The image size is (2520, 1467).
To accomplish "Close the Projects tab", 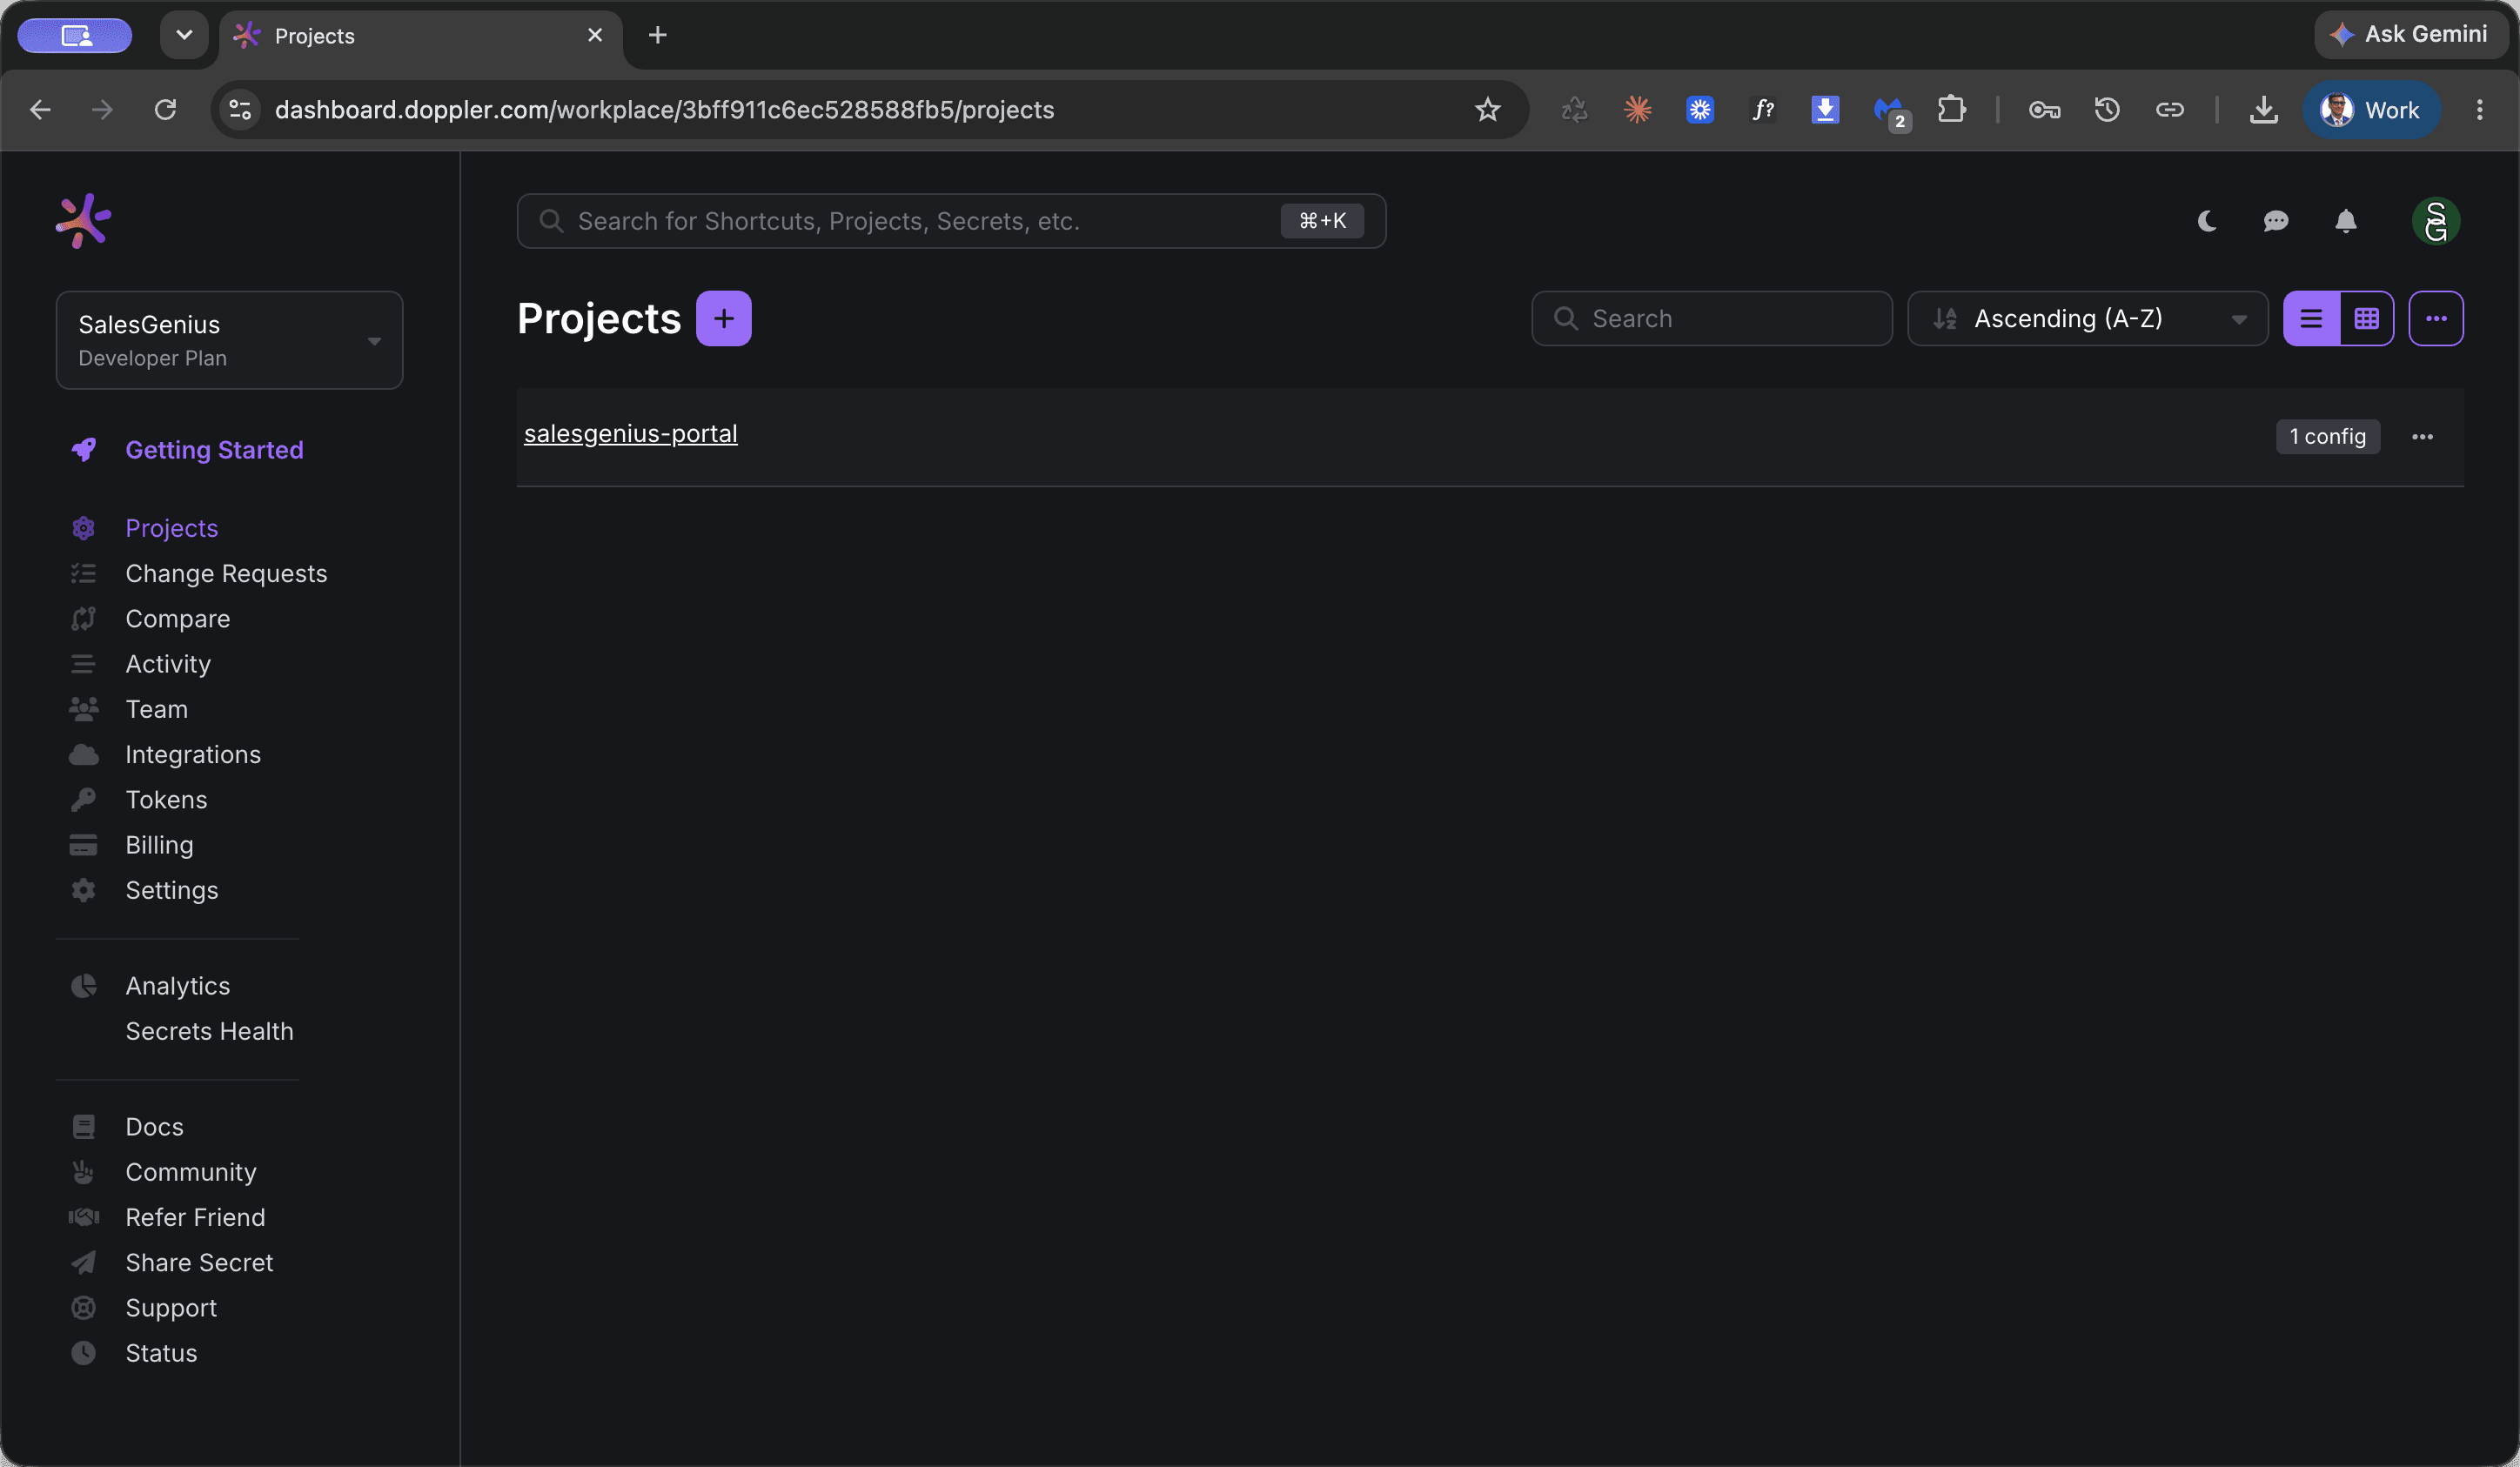I will coord(595,35).
